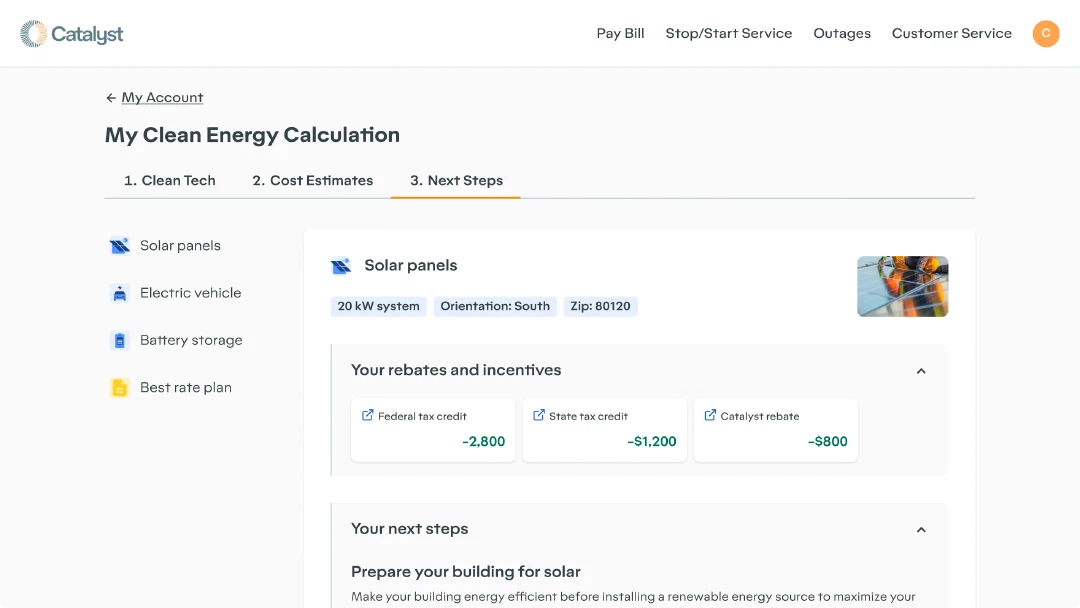The width and height of the screenshot is (1080, 608).
Task: Click the back arrow beside My Account
Action: click(x=111, y=98)
